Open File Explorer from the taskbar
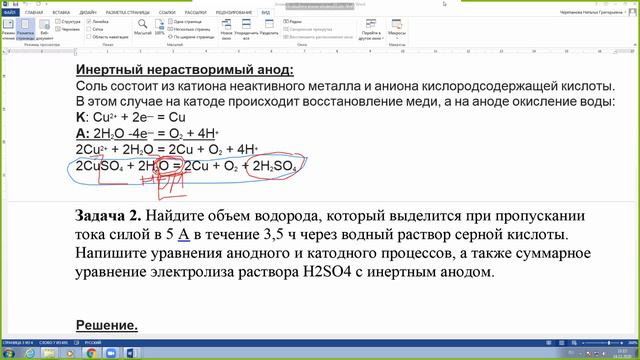Image resolution: width=640 pixels, height=360 pixels. pos(49,353)
